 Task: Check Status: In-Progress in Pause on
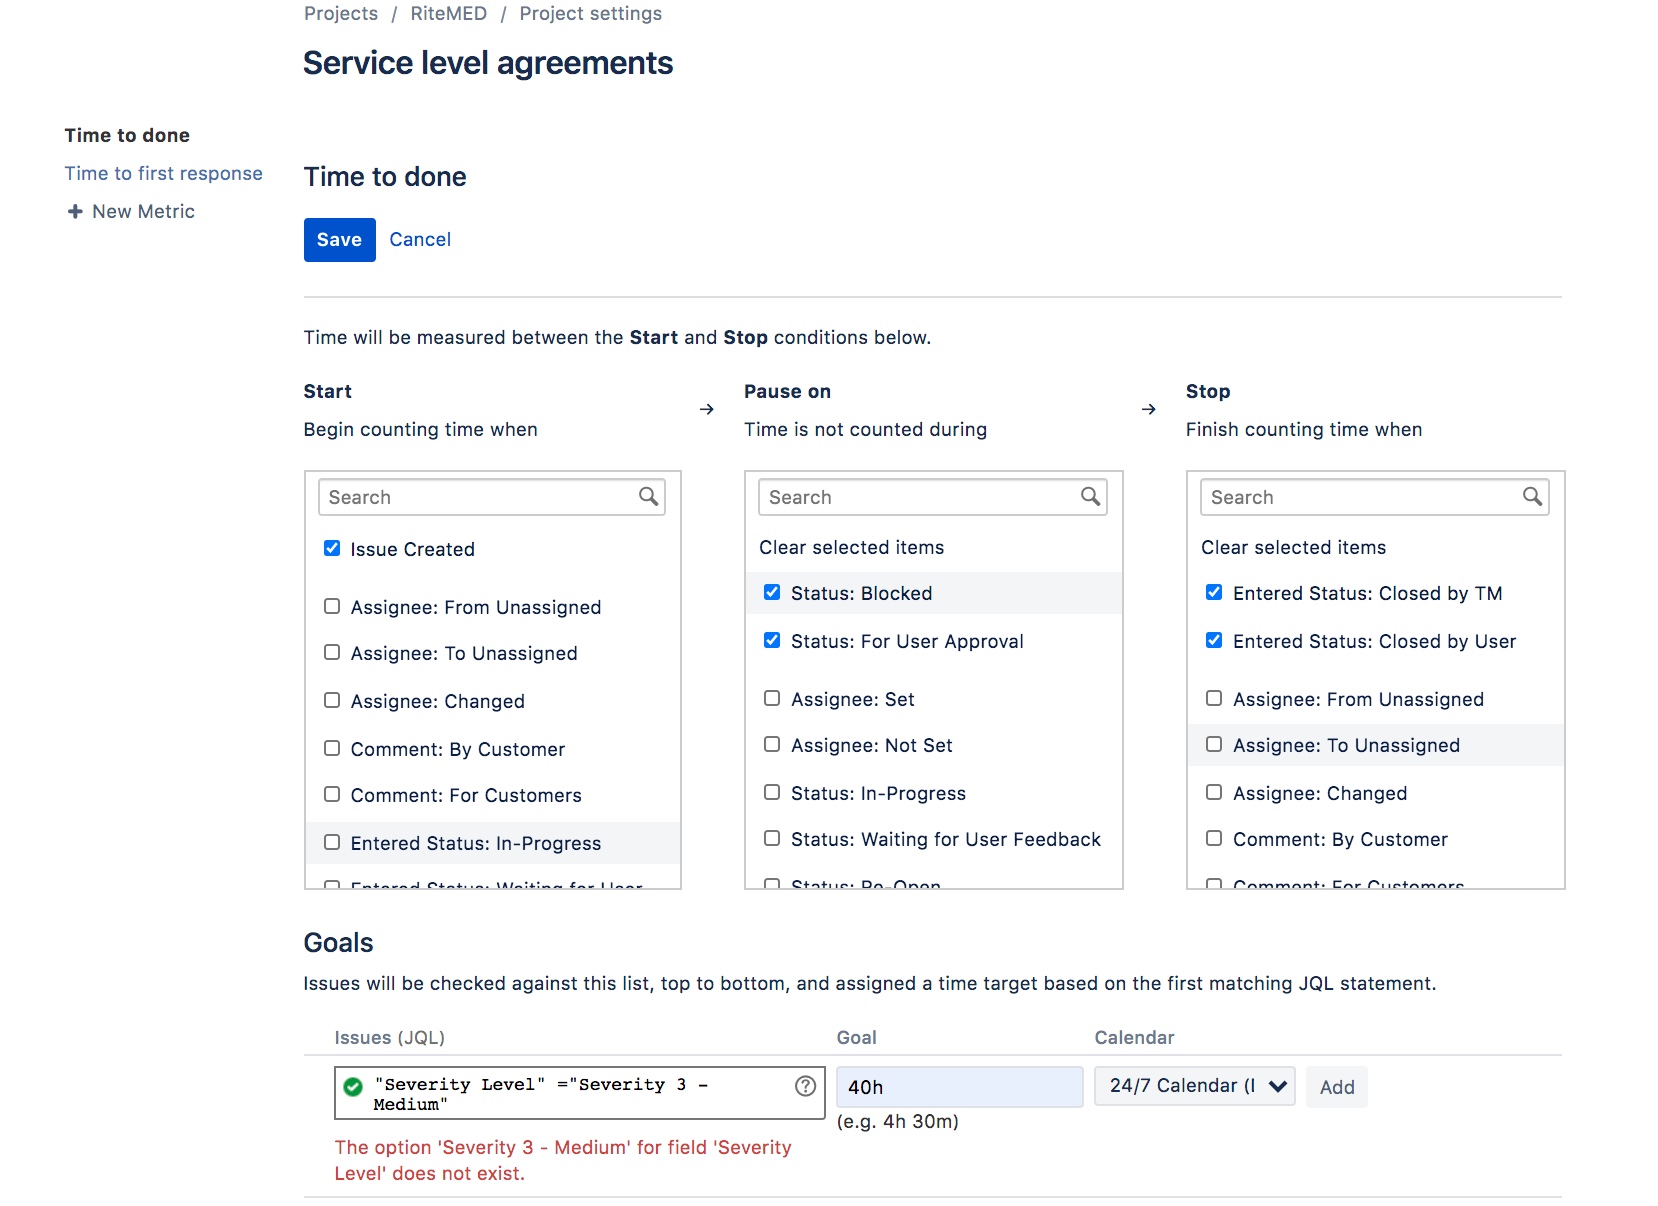pyautogui.click(x=772, y=792)
